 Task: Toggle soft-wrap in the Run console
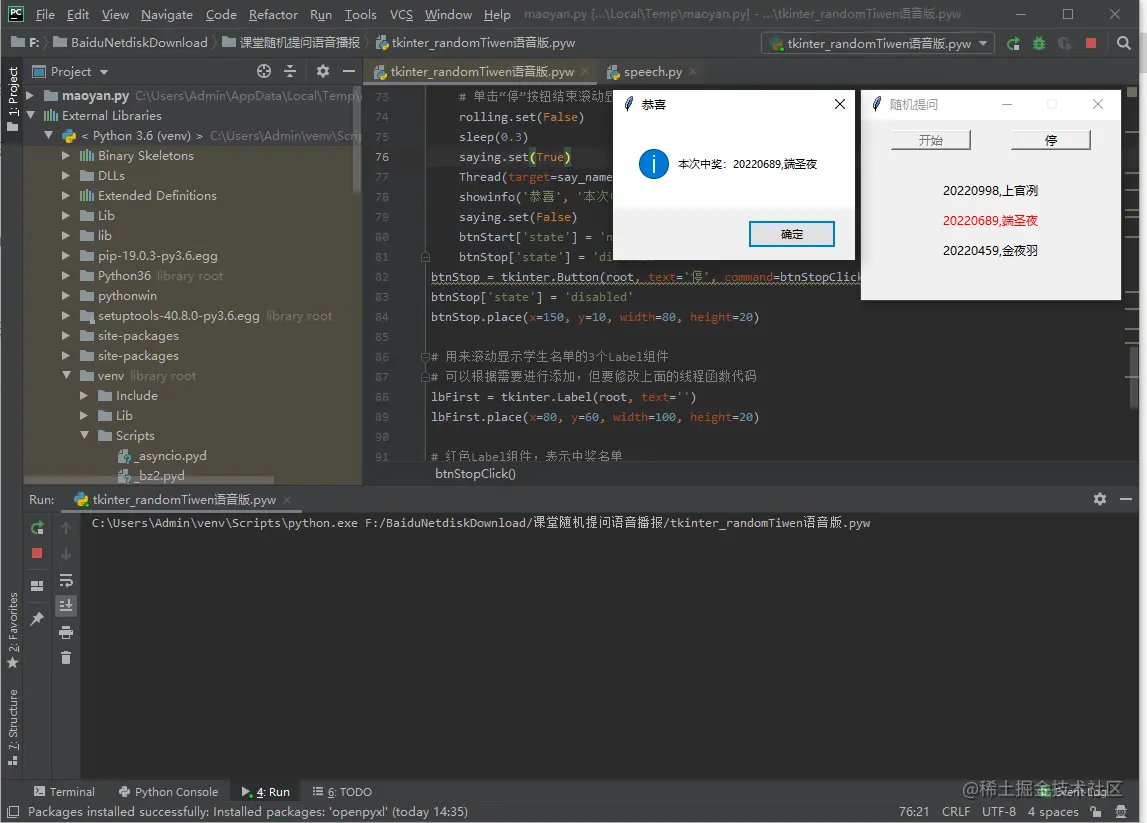(66, 580)
